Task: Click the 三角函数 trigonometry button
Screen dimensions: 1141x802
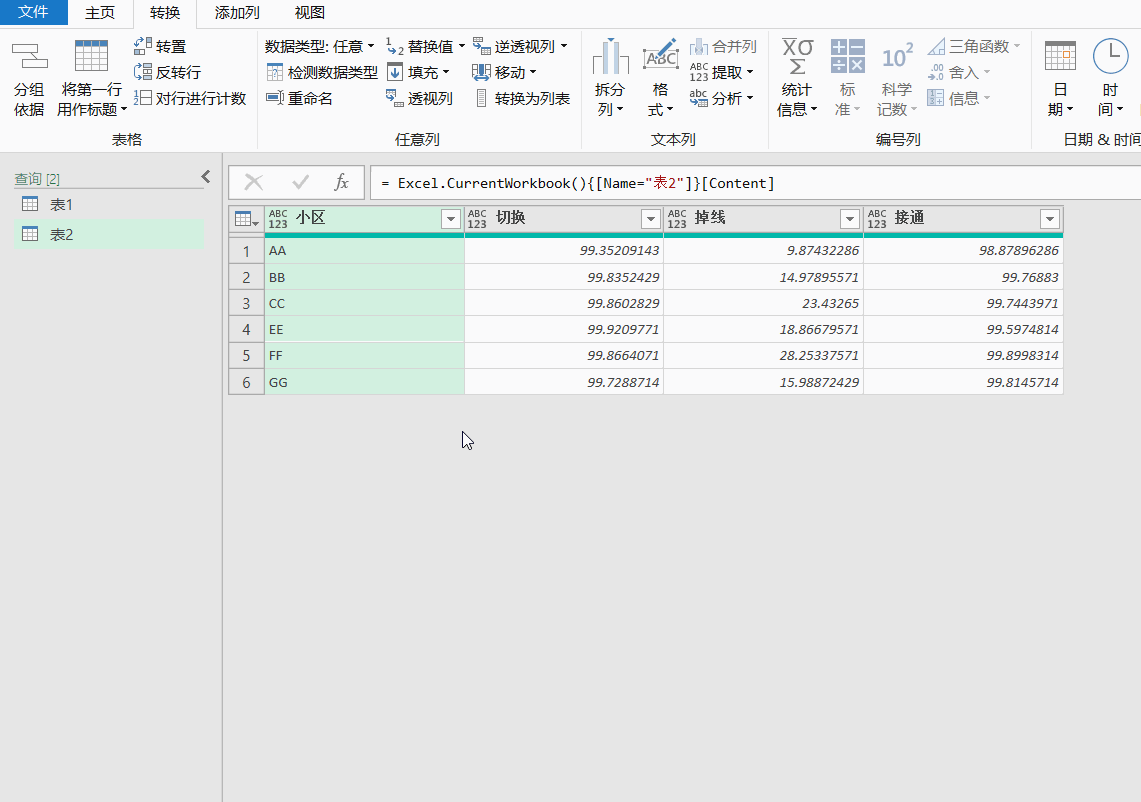Action: [974, 47]
